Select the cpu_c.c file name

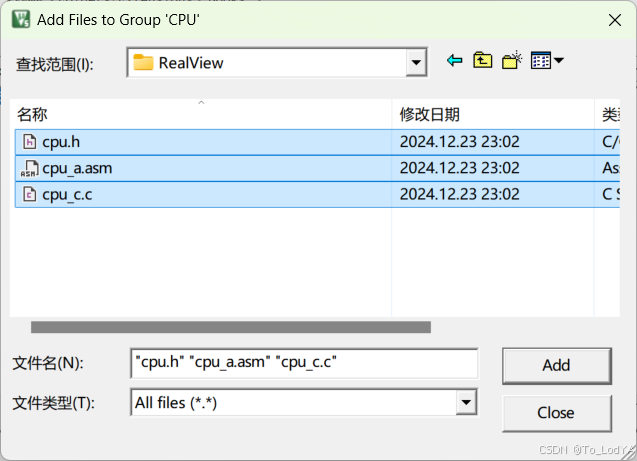coord(67,195)
